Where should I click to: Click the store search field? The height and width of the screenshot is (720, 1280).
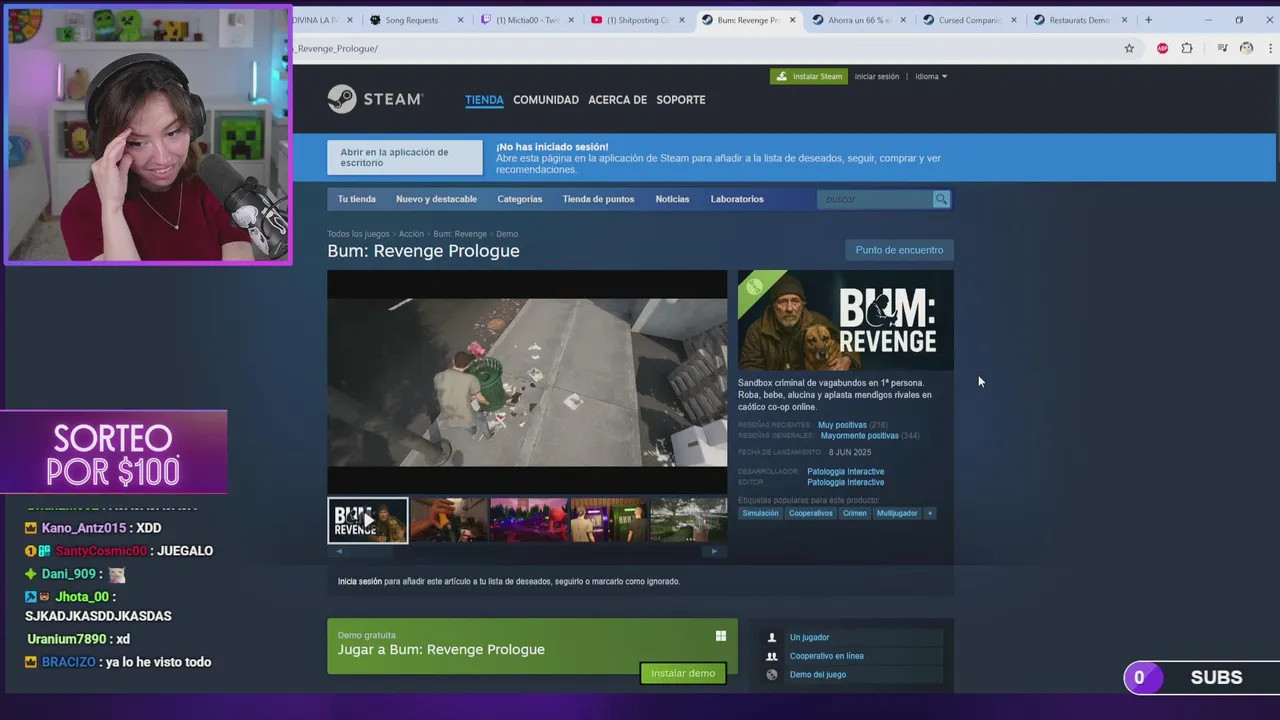[x=875, y=199]
